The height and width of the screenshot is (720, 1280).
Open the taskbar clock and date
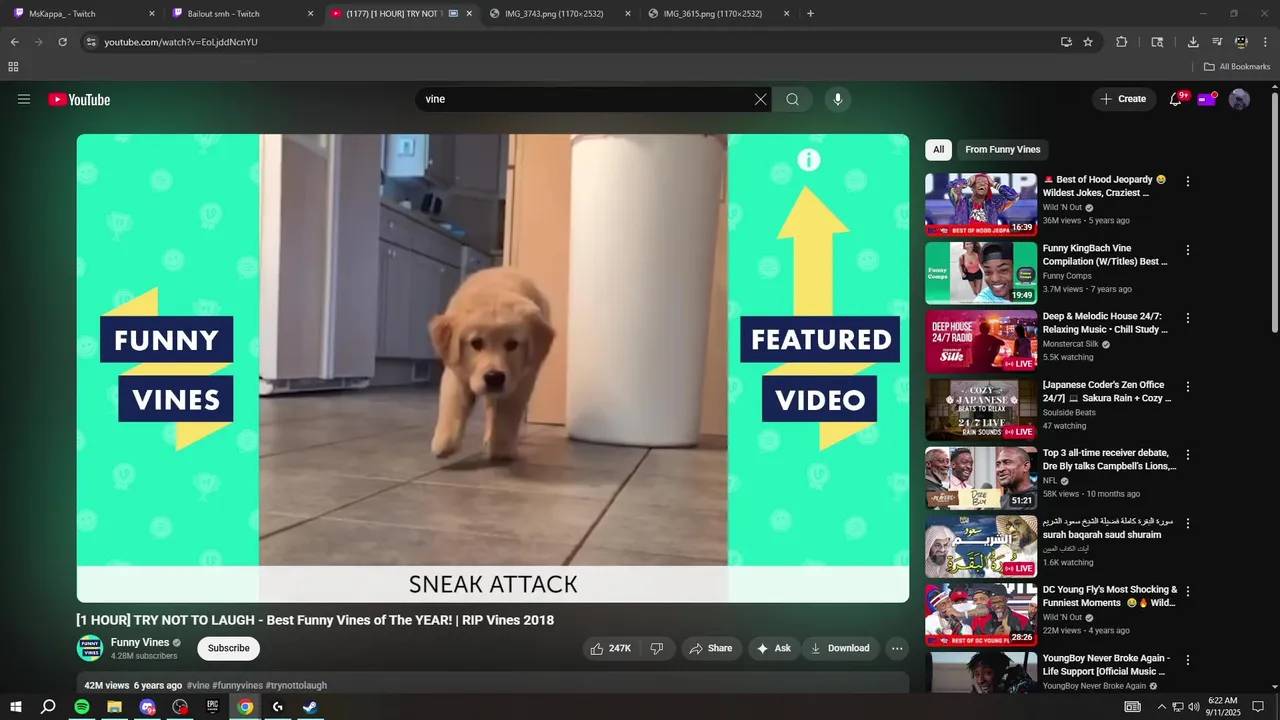pyautogui.click(x=1223, y=707)
